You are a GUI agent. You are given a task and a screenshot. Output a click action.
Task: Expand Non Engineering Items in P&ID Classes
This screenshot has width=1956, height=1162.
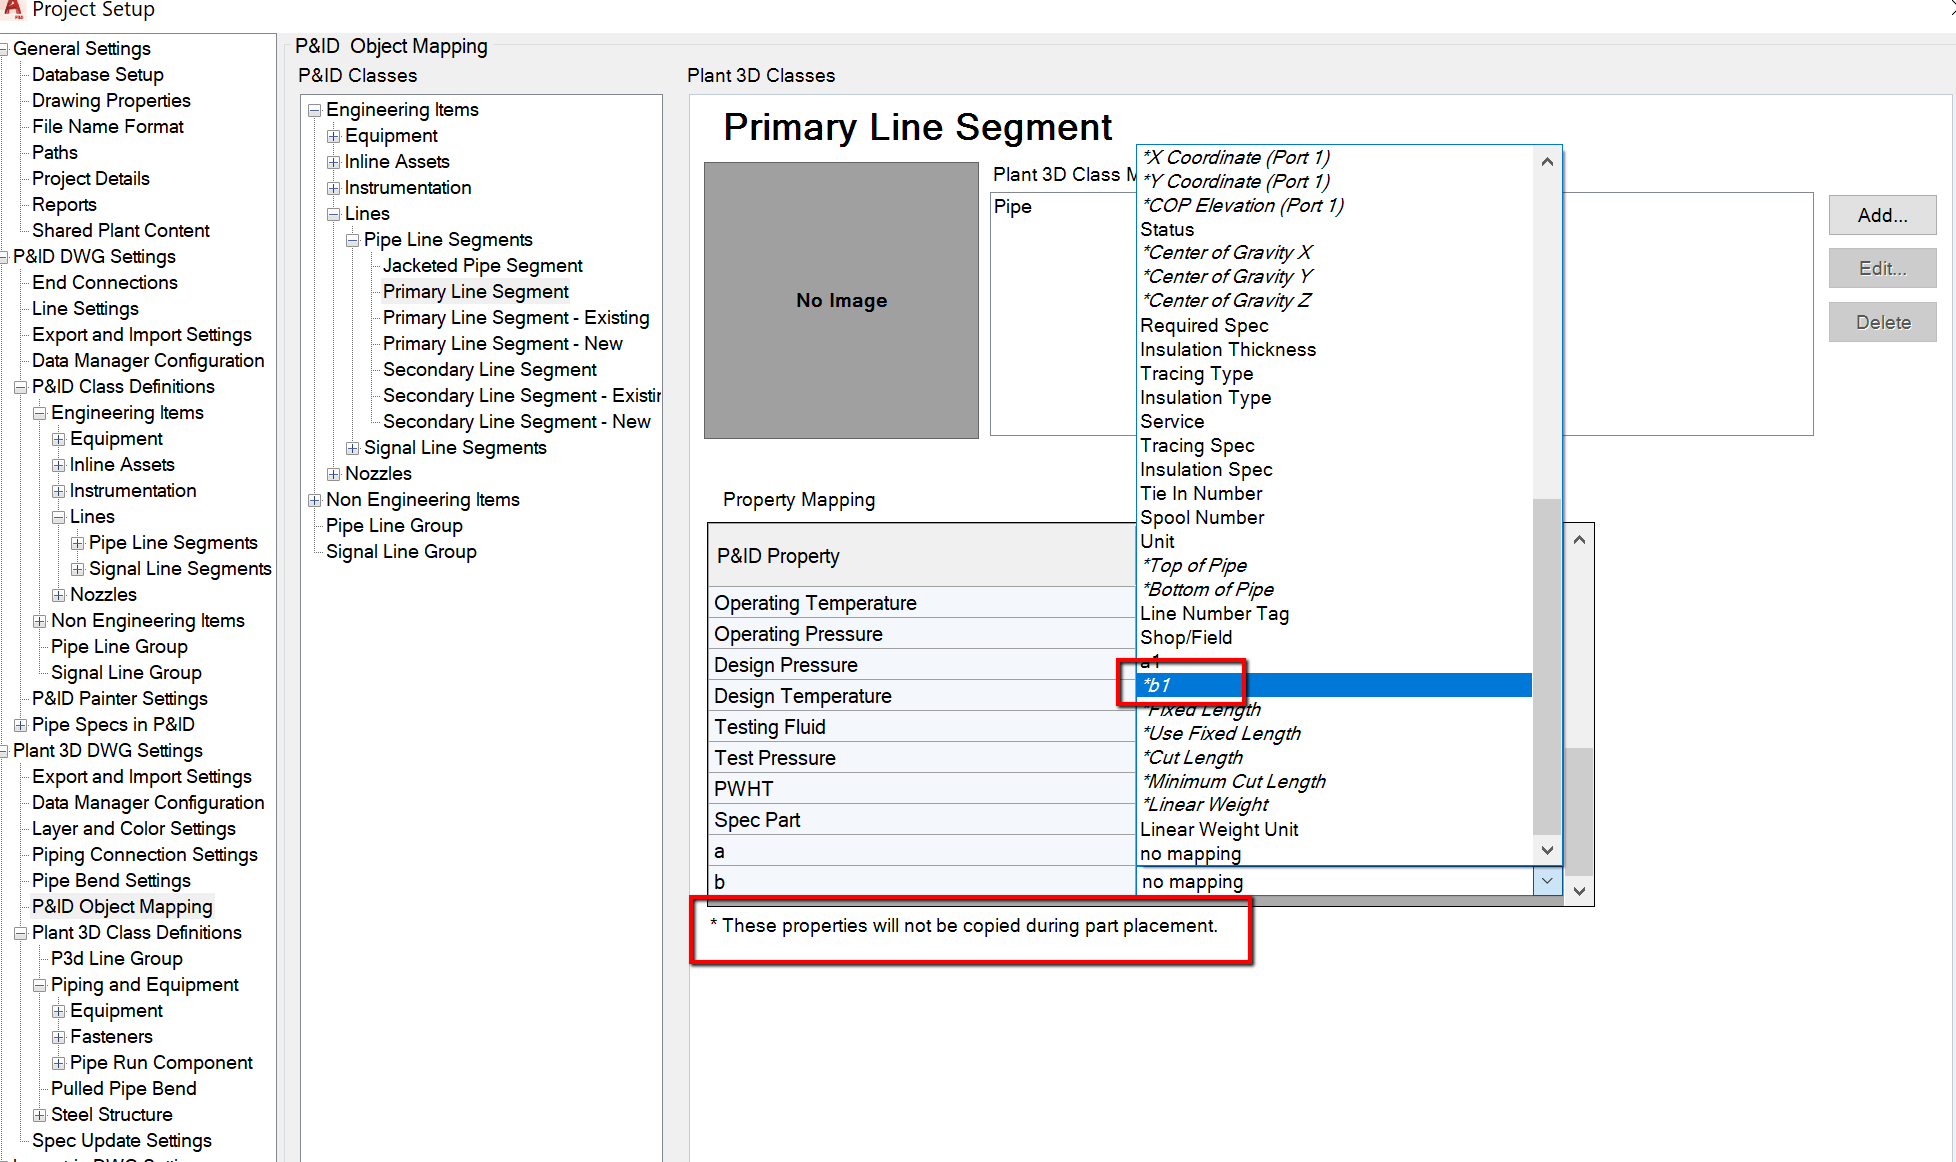click(315, 500)
